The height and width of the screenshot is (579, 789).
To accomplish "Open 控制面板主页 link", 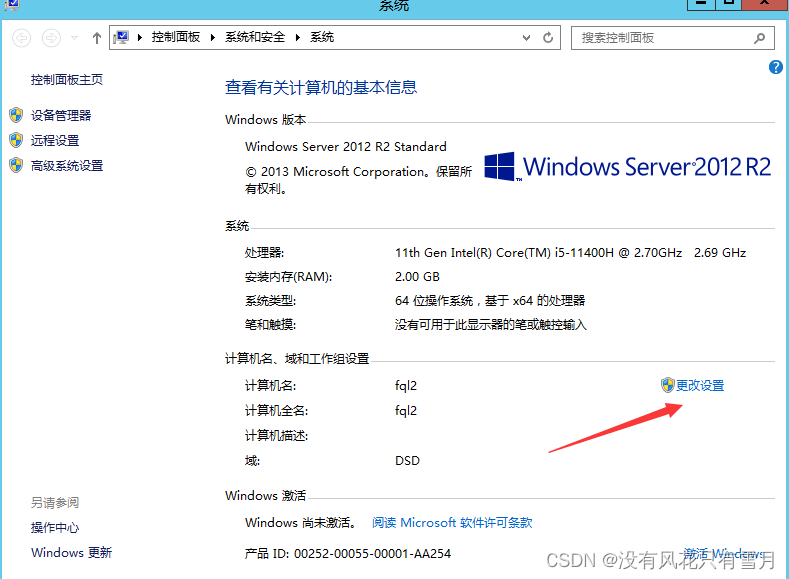I will [67, 79].
